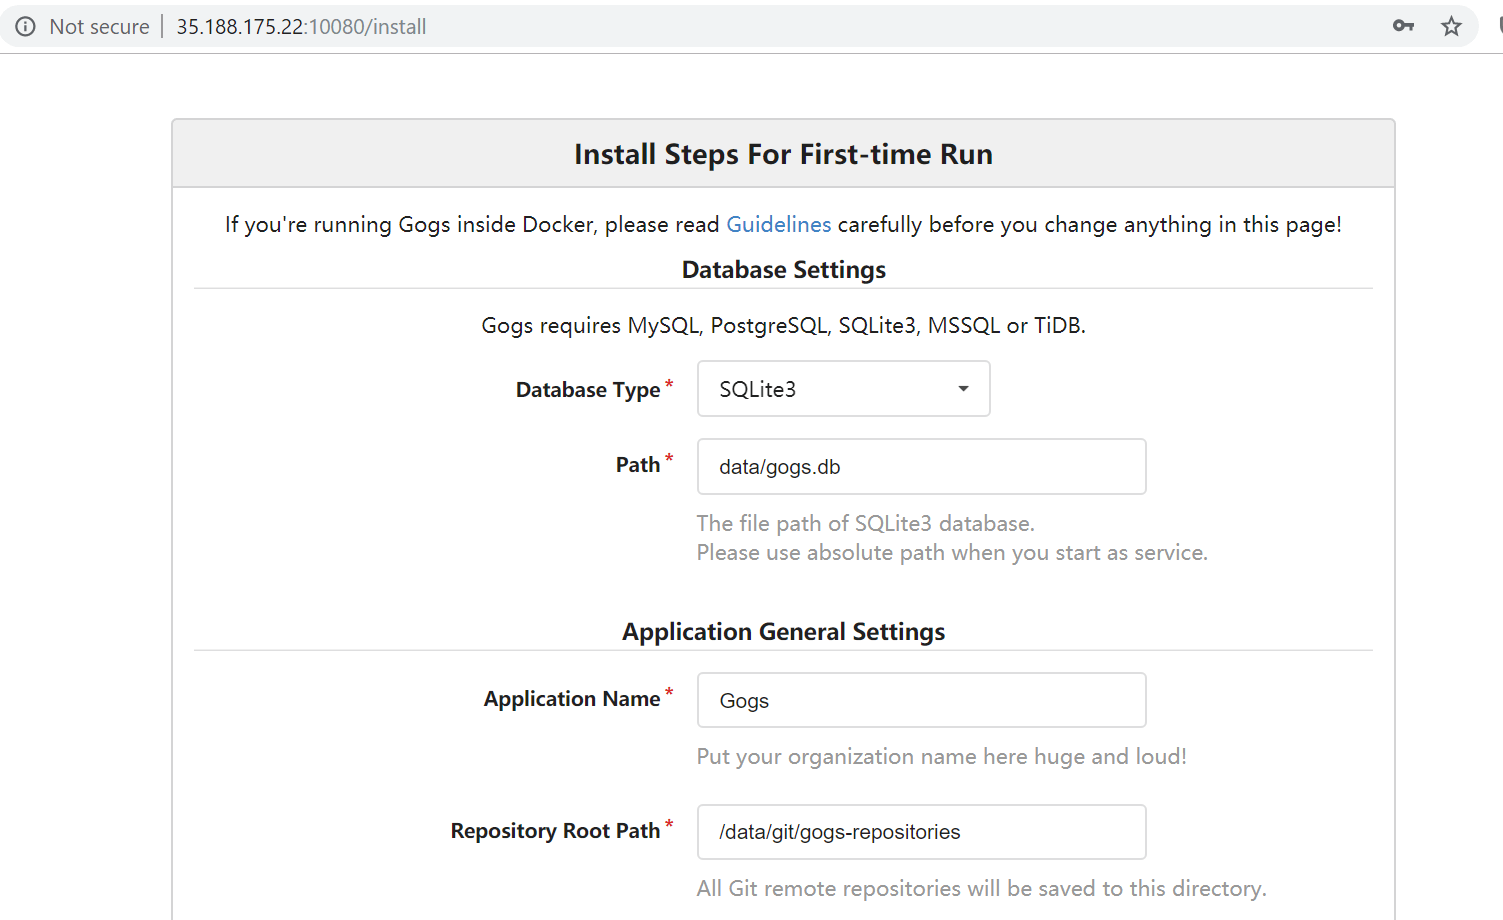Open the Database Type dropdown showing SQLite3

pos(842,389)
